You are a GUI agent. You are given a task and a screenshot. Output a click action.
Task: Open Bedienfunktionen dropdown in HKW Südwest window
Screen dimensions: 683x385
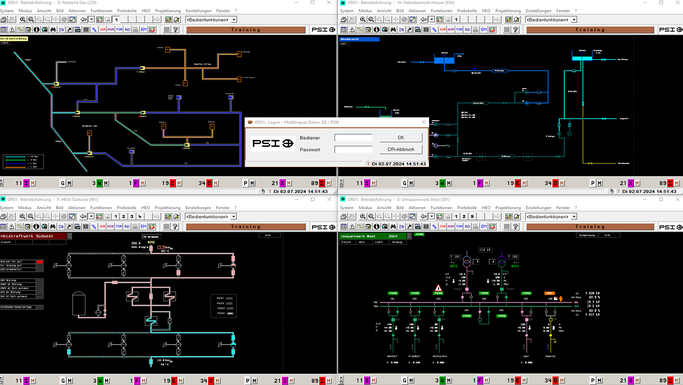click(233, 216)
